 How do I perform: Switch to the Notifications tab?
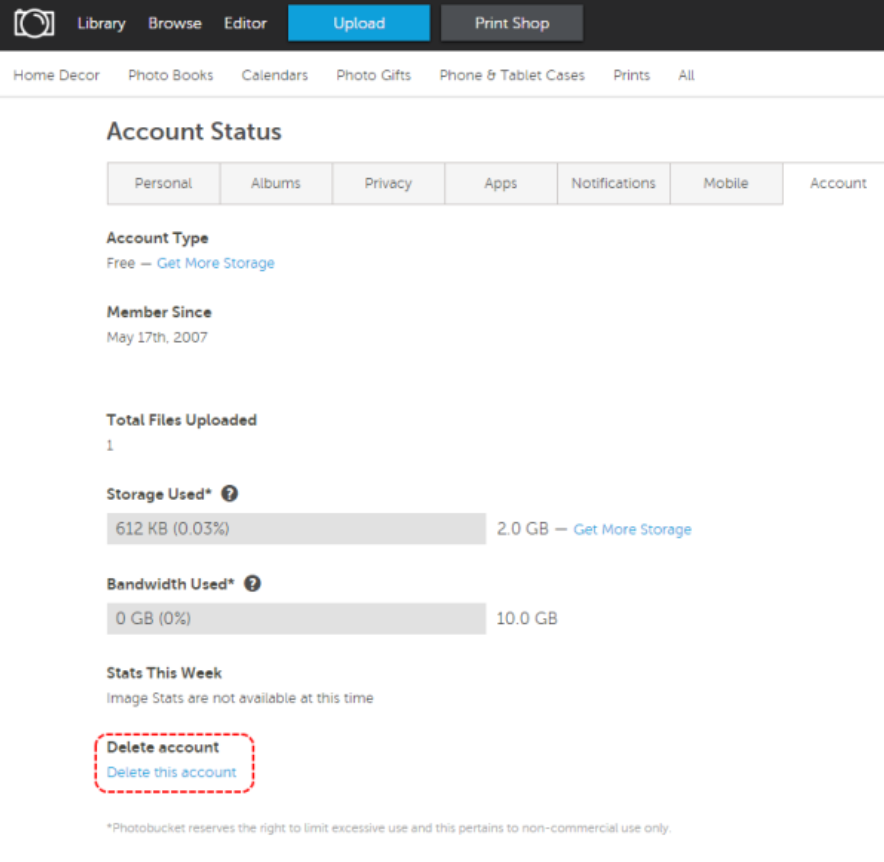click(x=613, y=183)
